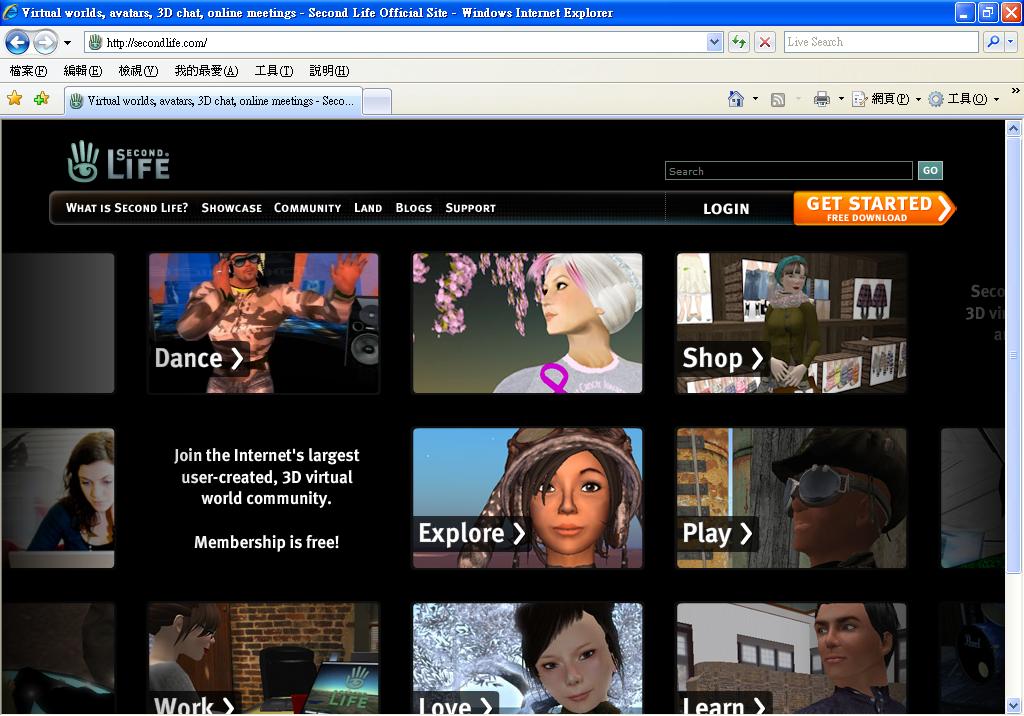Viewport: 1024px width, 716px height.
Task: Open the recent pages dropdown arrow
Action: [x=67, y=43]
